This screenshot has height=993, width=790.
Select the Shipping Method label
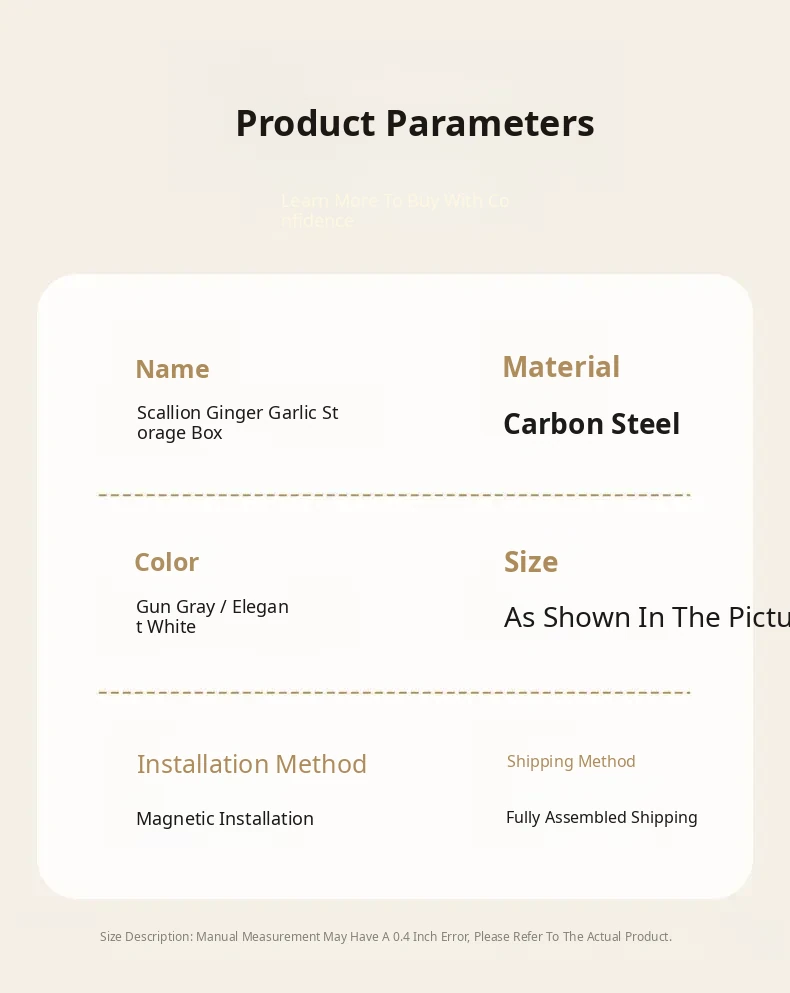pos(571,762)
